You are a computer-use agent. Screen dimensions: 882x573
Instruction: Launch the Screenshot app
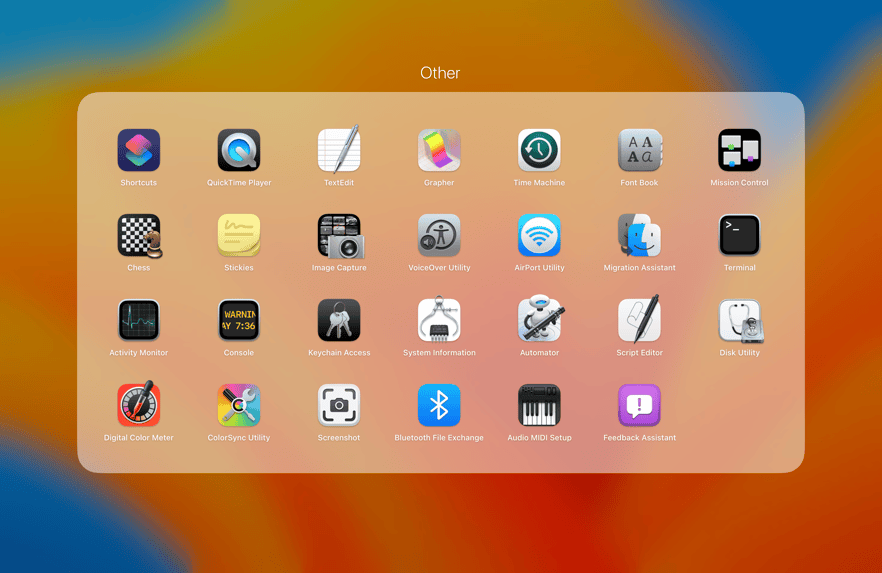[x=339, y=405]
